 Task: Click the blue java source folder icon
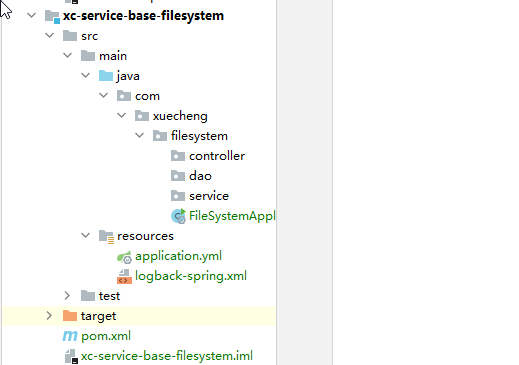coord(106,76)
